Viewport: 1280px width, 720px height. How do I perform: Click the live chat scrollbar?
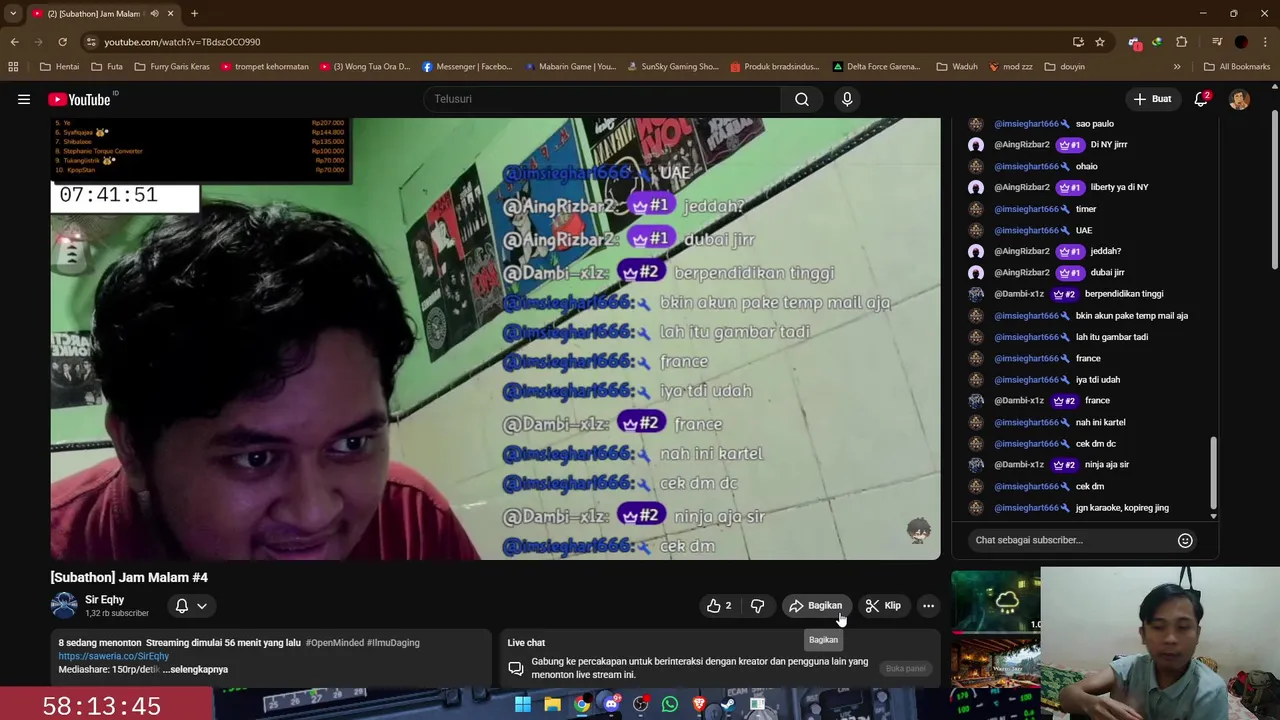pyautogui.click(x=1214, y=472)
